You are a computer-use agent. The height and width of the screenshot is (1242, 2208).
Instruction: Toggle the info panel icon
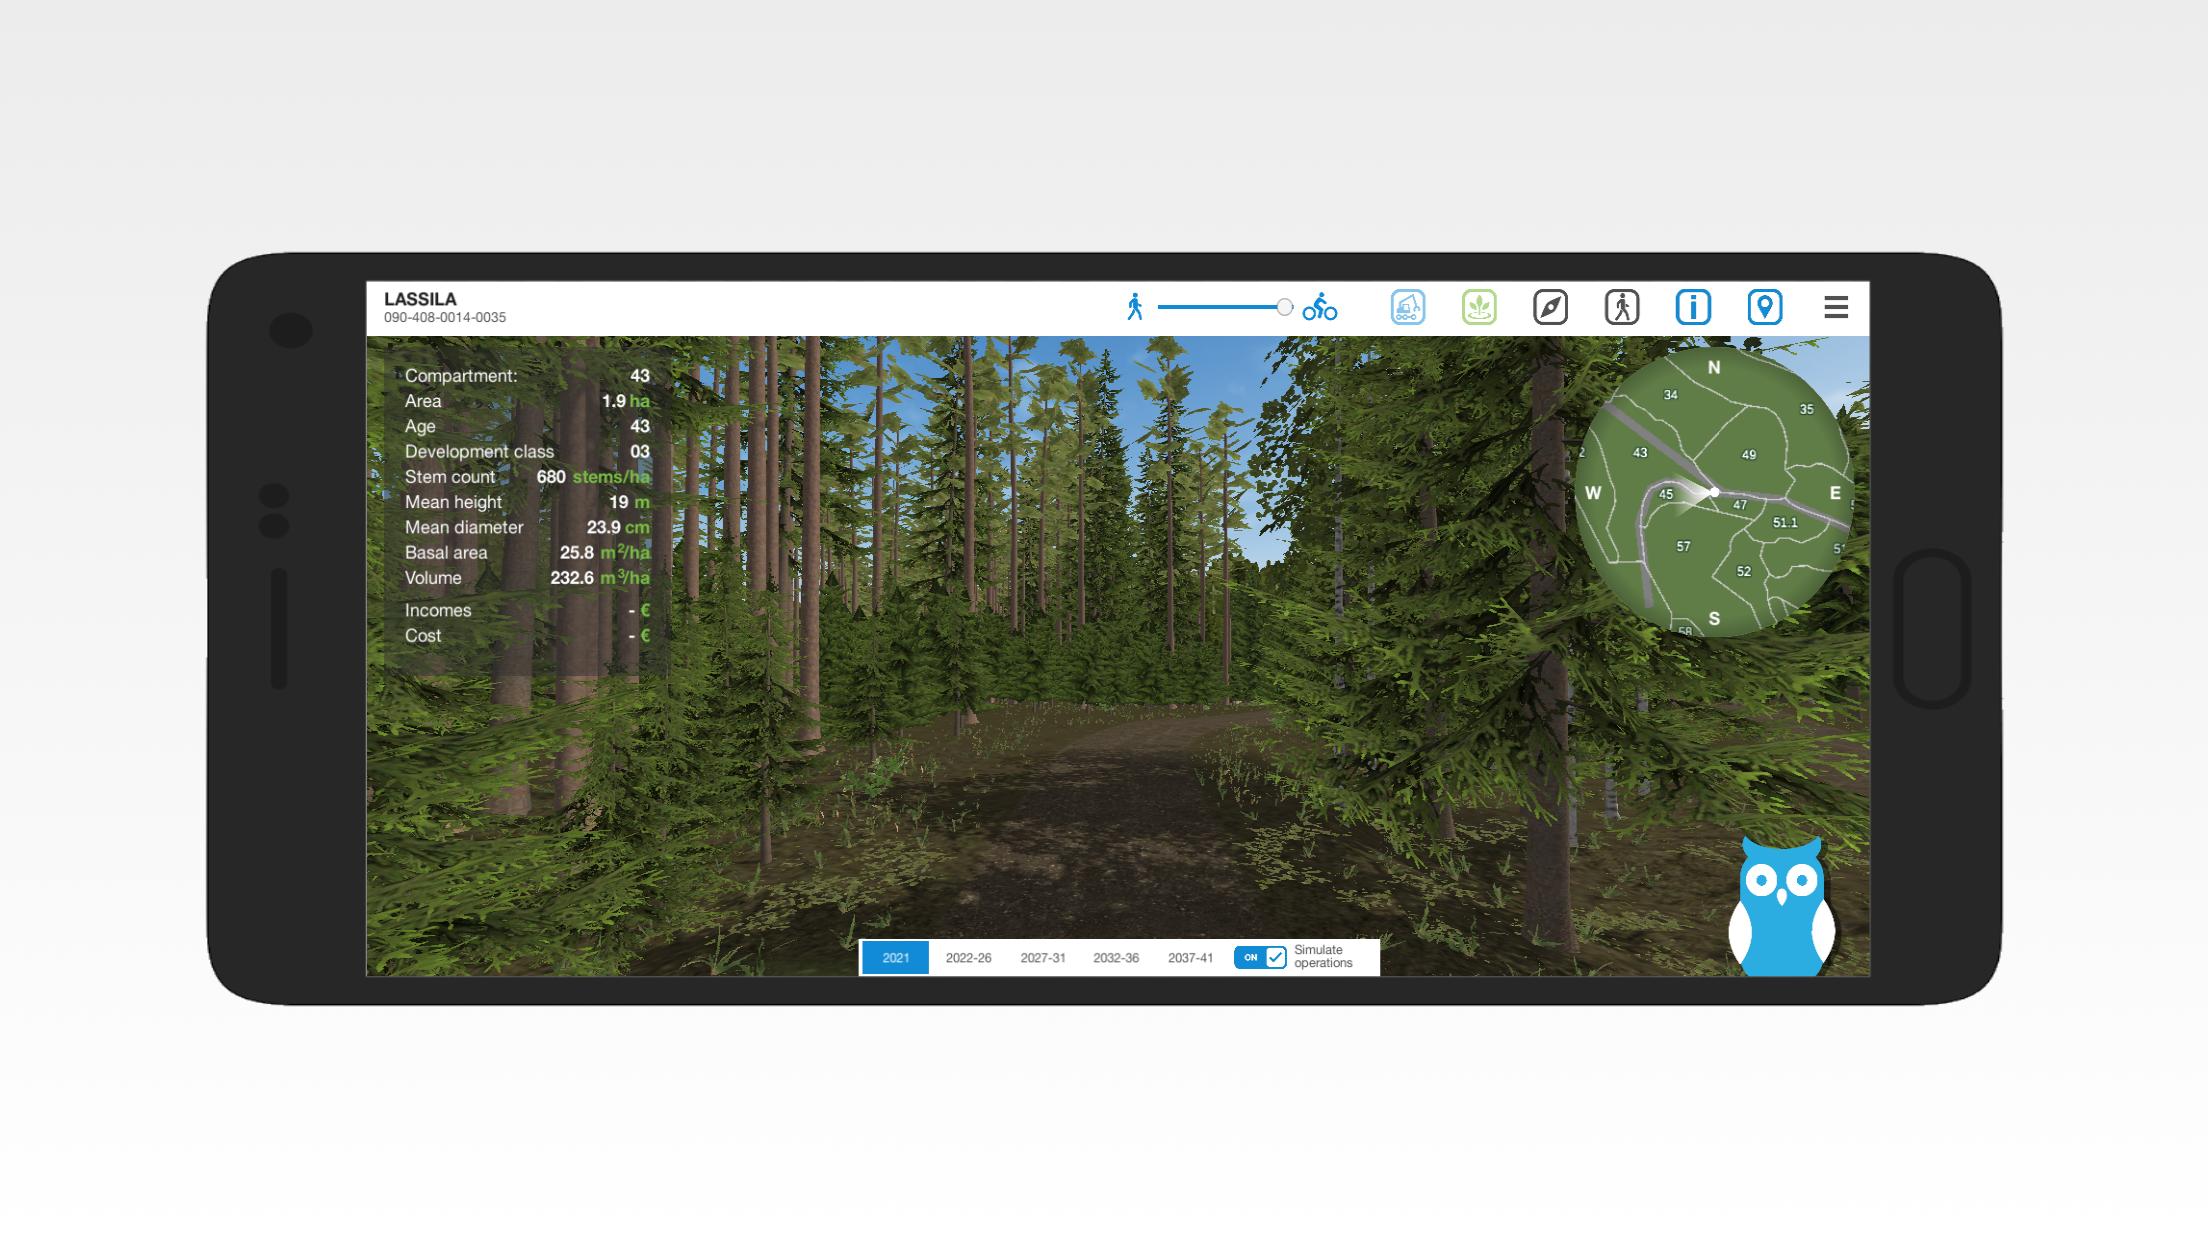(1694, 307)
